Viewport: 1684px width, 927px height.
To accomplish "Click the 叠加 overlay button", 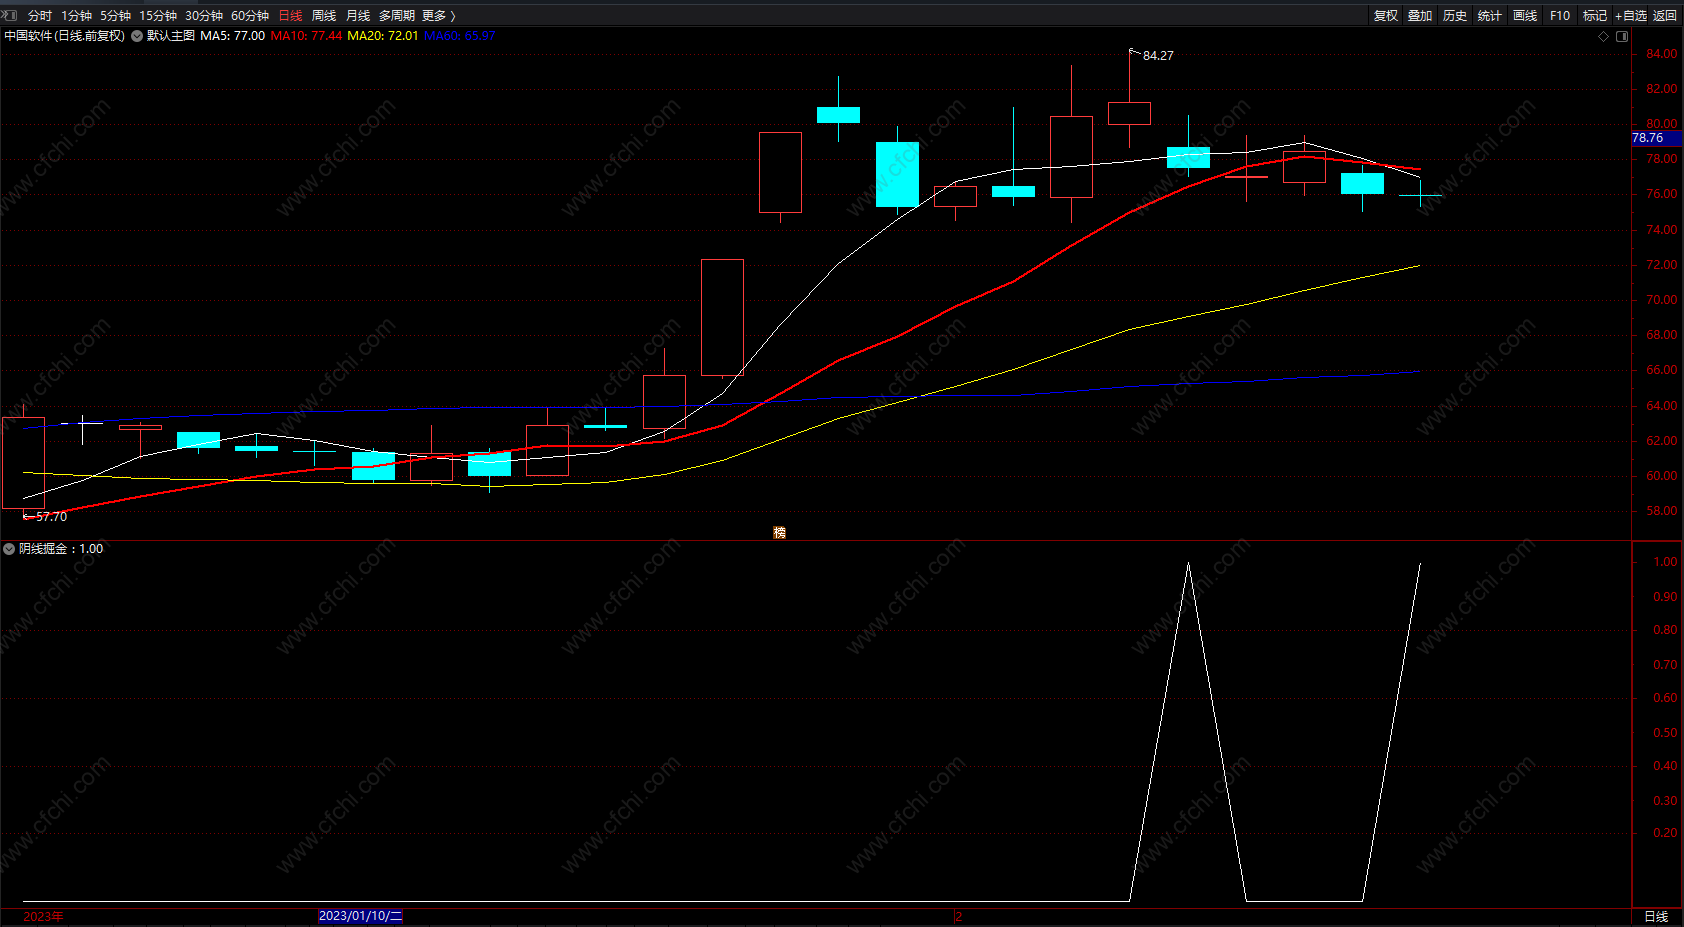I will coord(1420,16).
